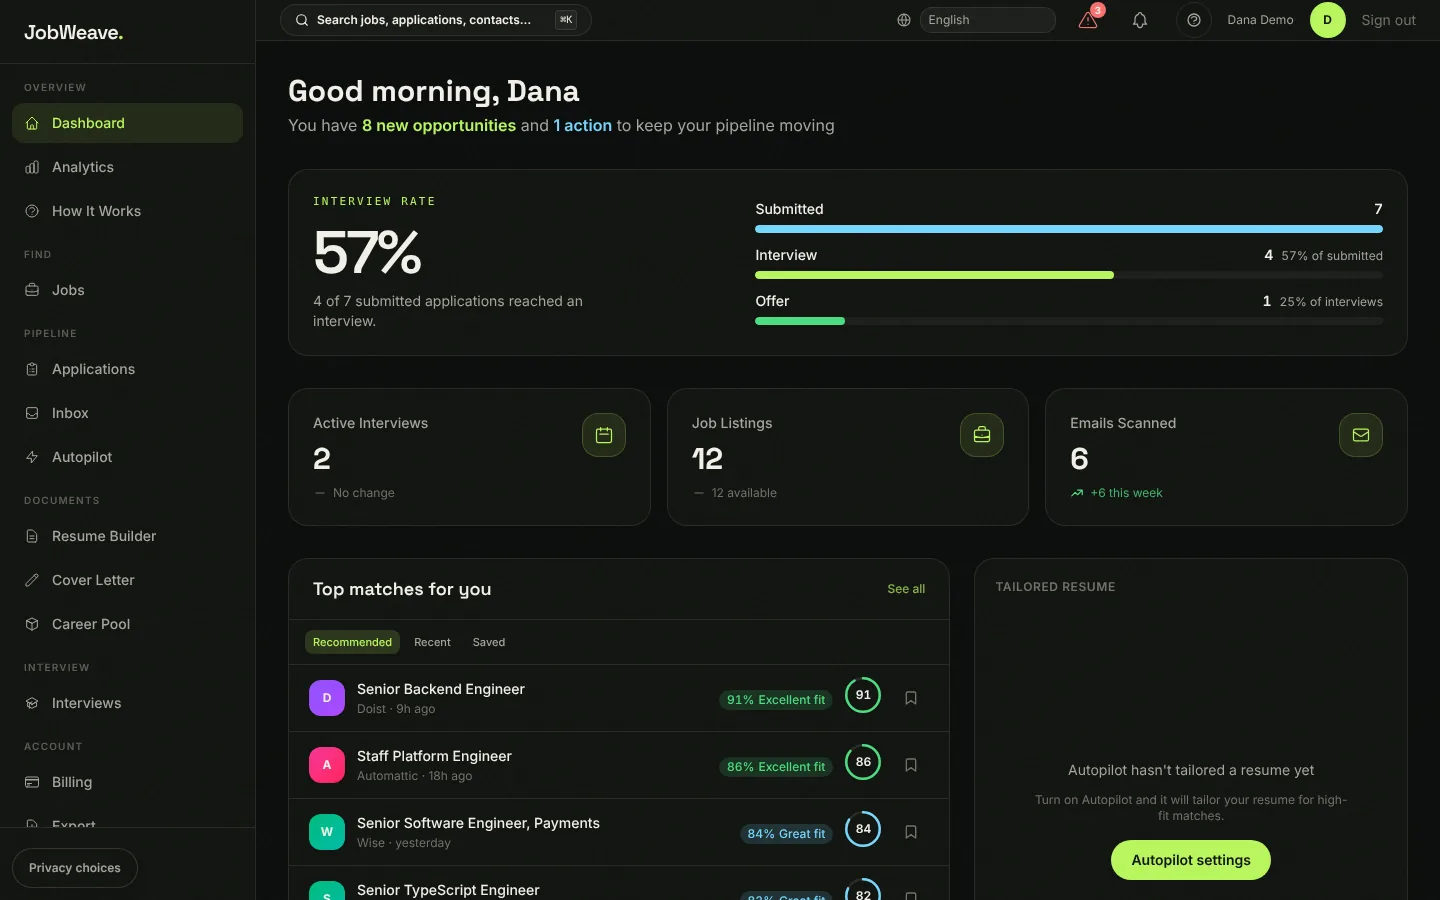
Task: Click the 91 match score ring
Action: click(863, 695)
